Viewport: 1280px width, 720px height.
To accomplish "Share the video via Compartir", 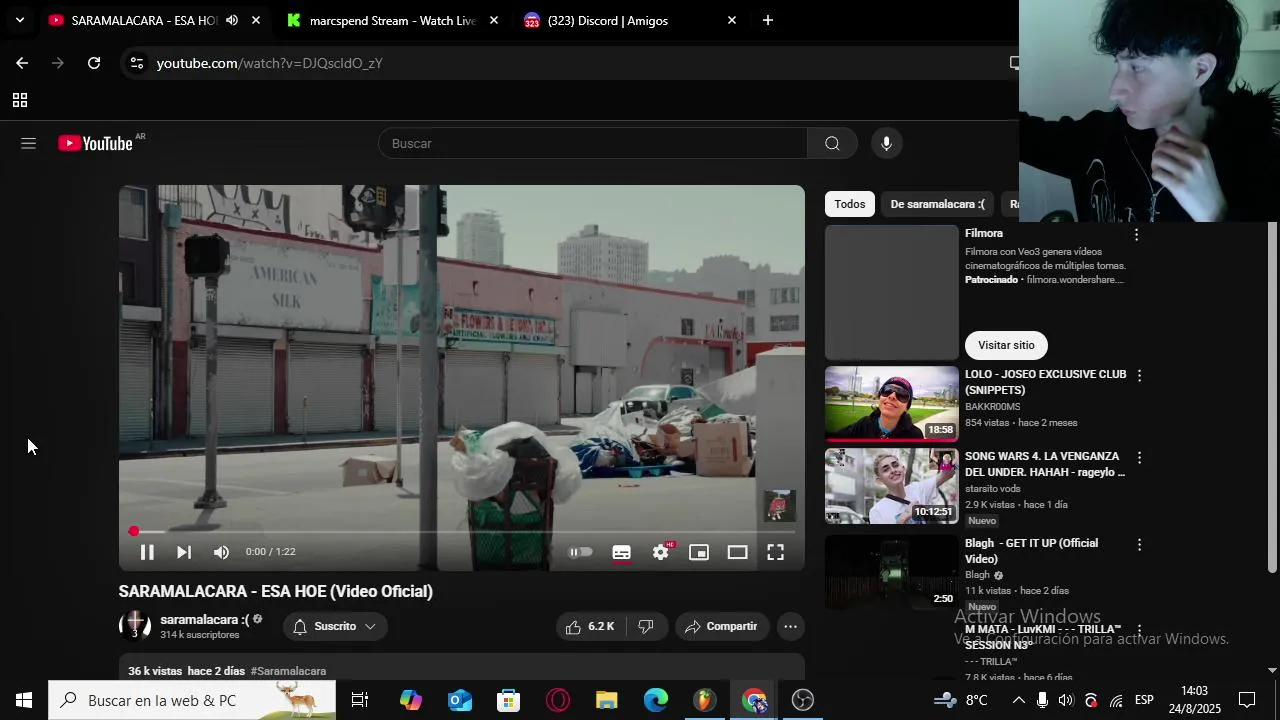I will [x=722, y=627].
